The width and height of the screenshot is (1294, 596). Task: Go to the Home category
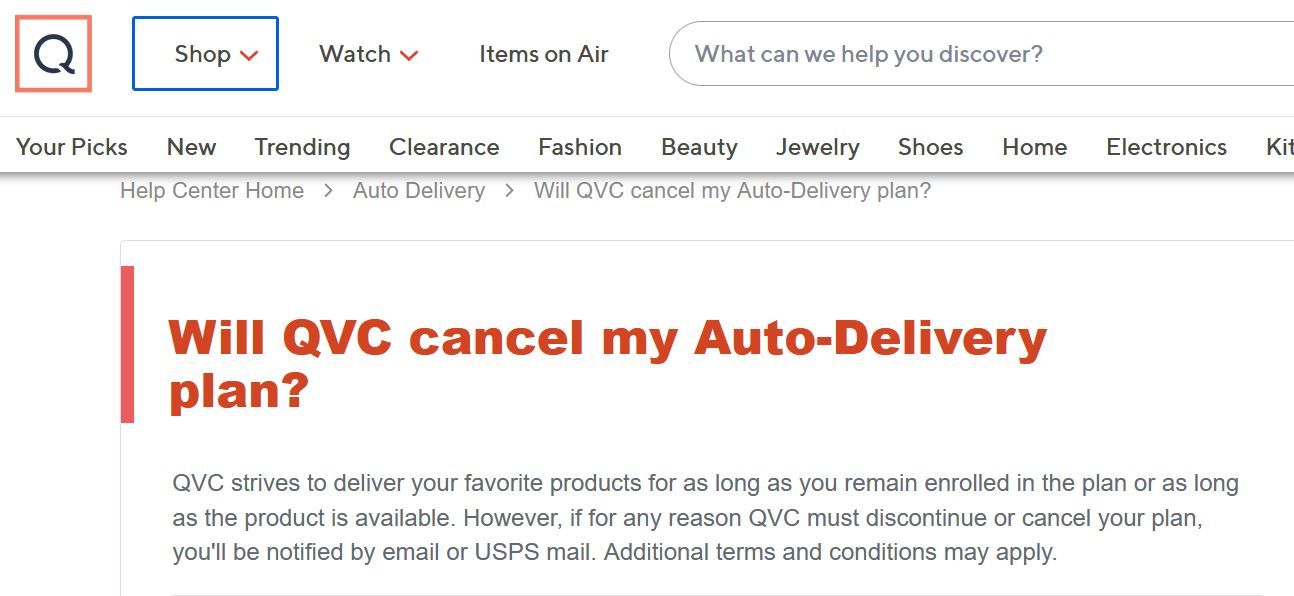1033,146
